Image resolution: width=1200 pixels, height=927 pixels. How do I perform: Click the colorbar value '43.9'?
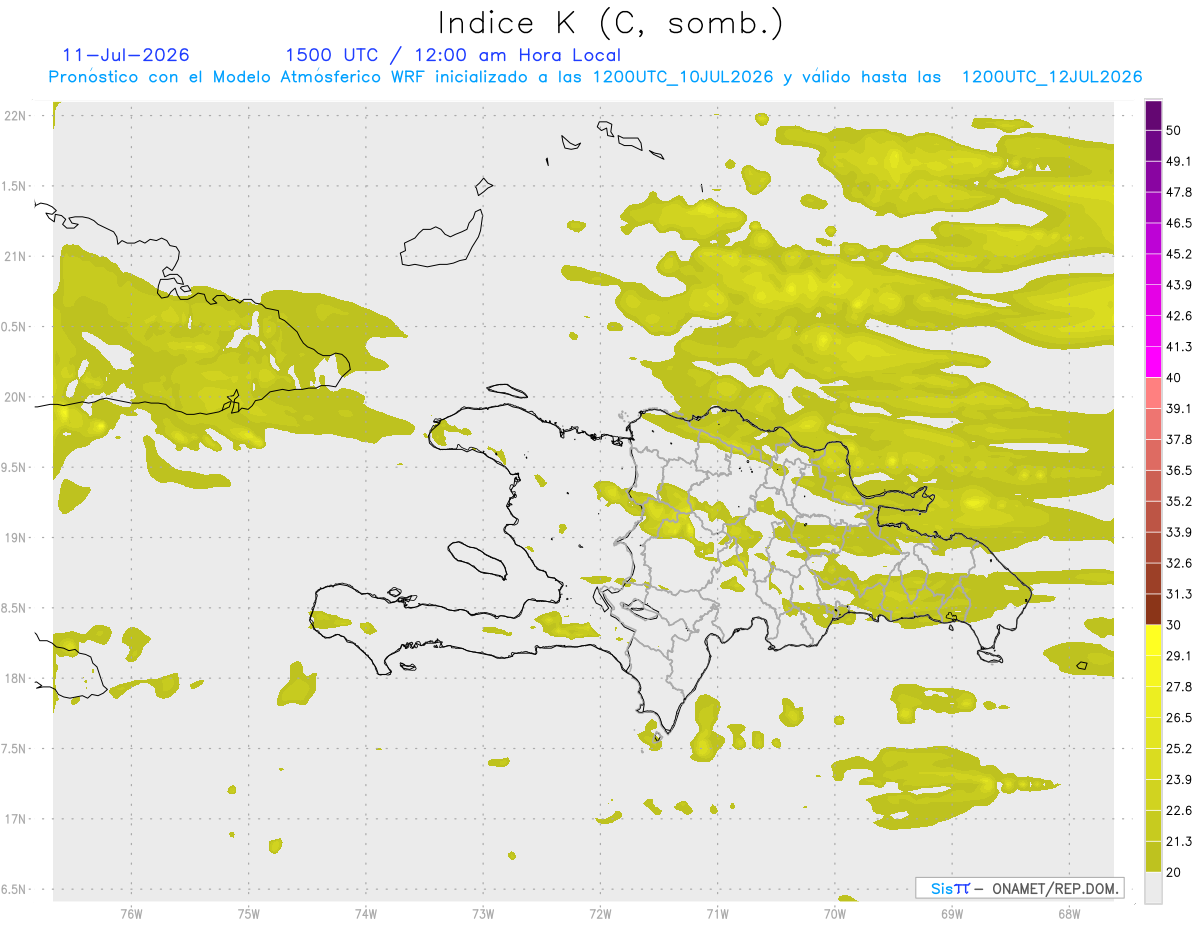click(1178, 285)
